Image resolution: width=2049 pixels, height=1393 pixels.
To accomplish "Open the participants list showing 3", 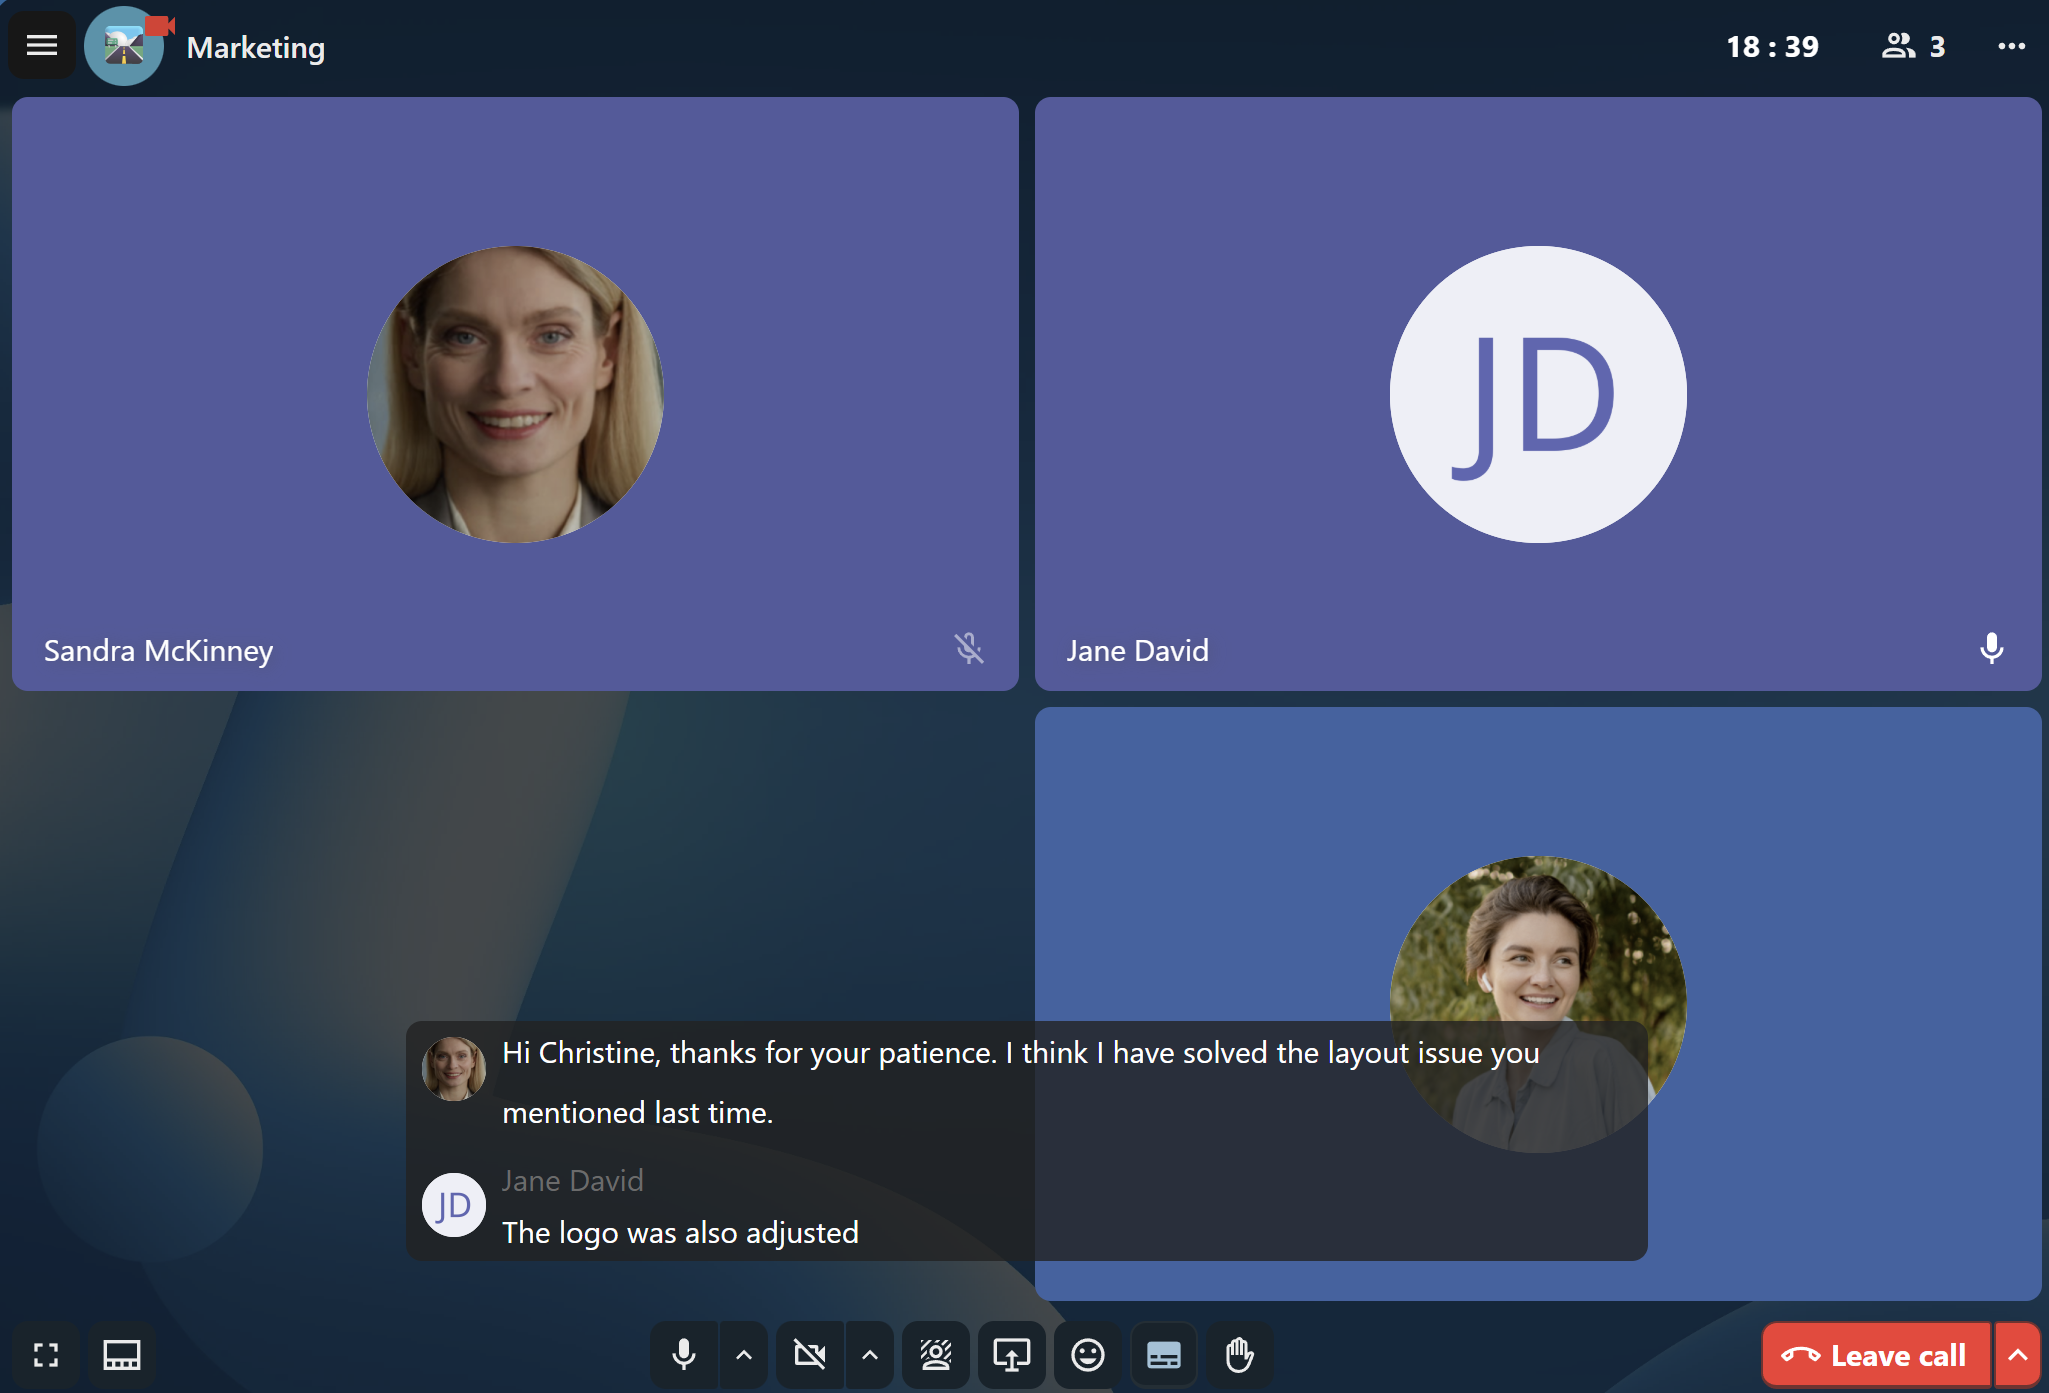I will coord(1913,46).
